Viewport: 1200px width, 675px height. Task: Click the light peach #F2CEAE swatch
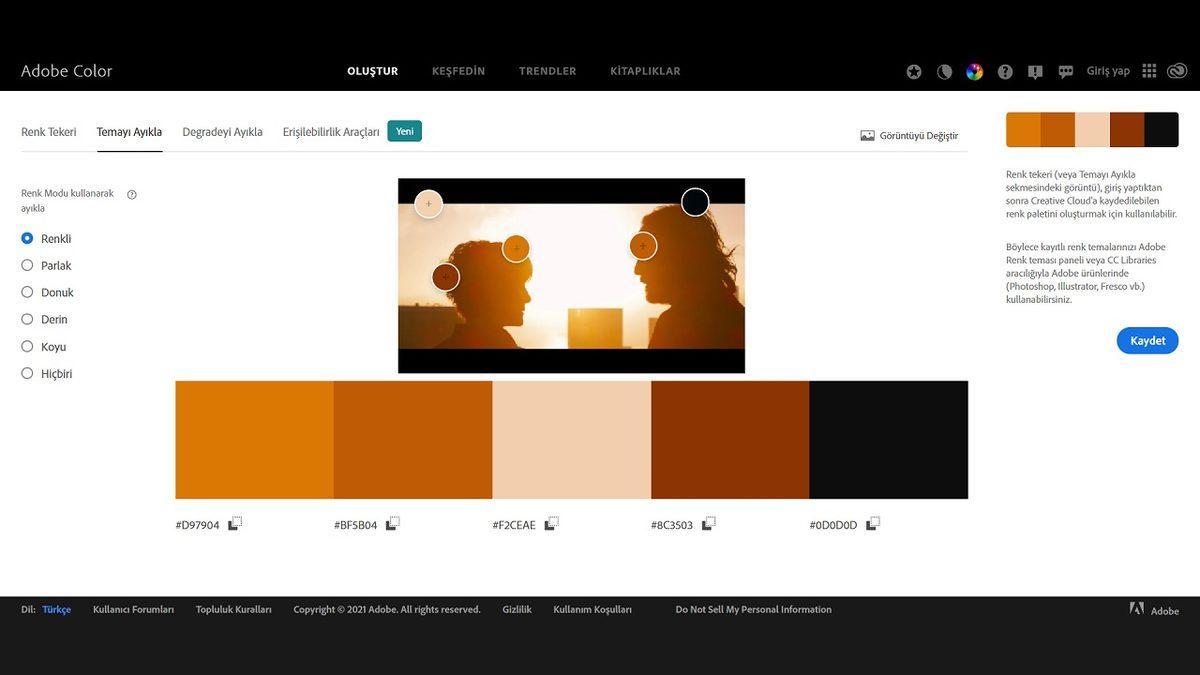click(x=571, y=439)
